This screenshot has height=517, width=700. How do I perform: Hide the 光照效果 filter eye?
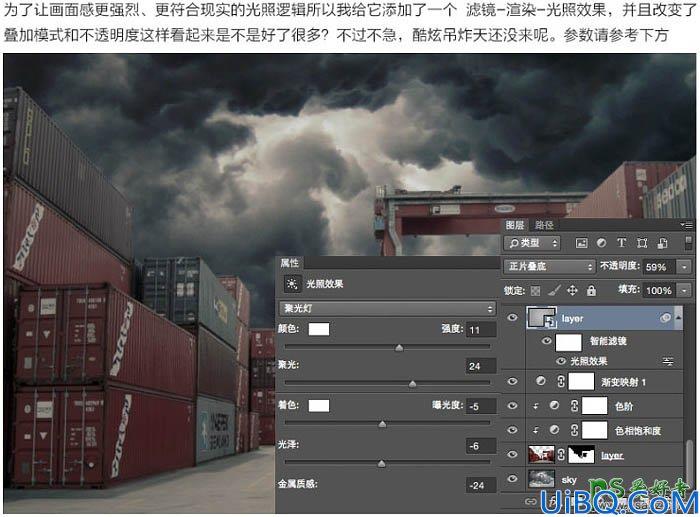pos(561,361)
